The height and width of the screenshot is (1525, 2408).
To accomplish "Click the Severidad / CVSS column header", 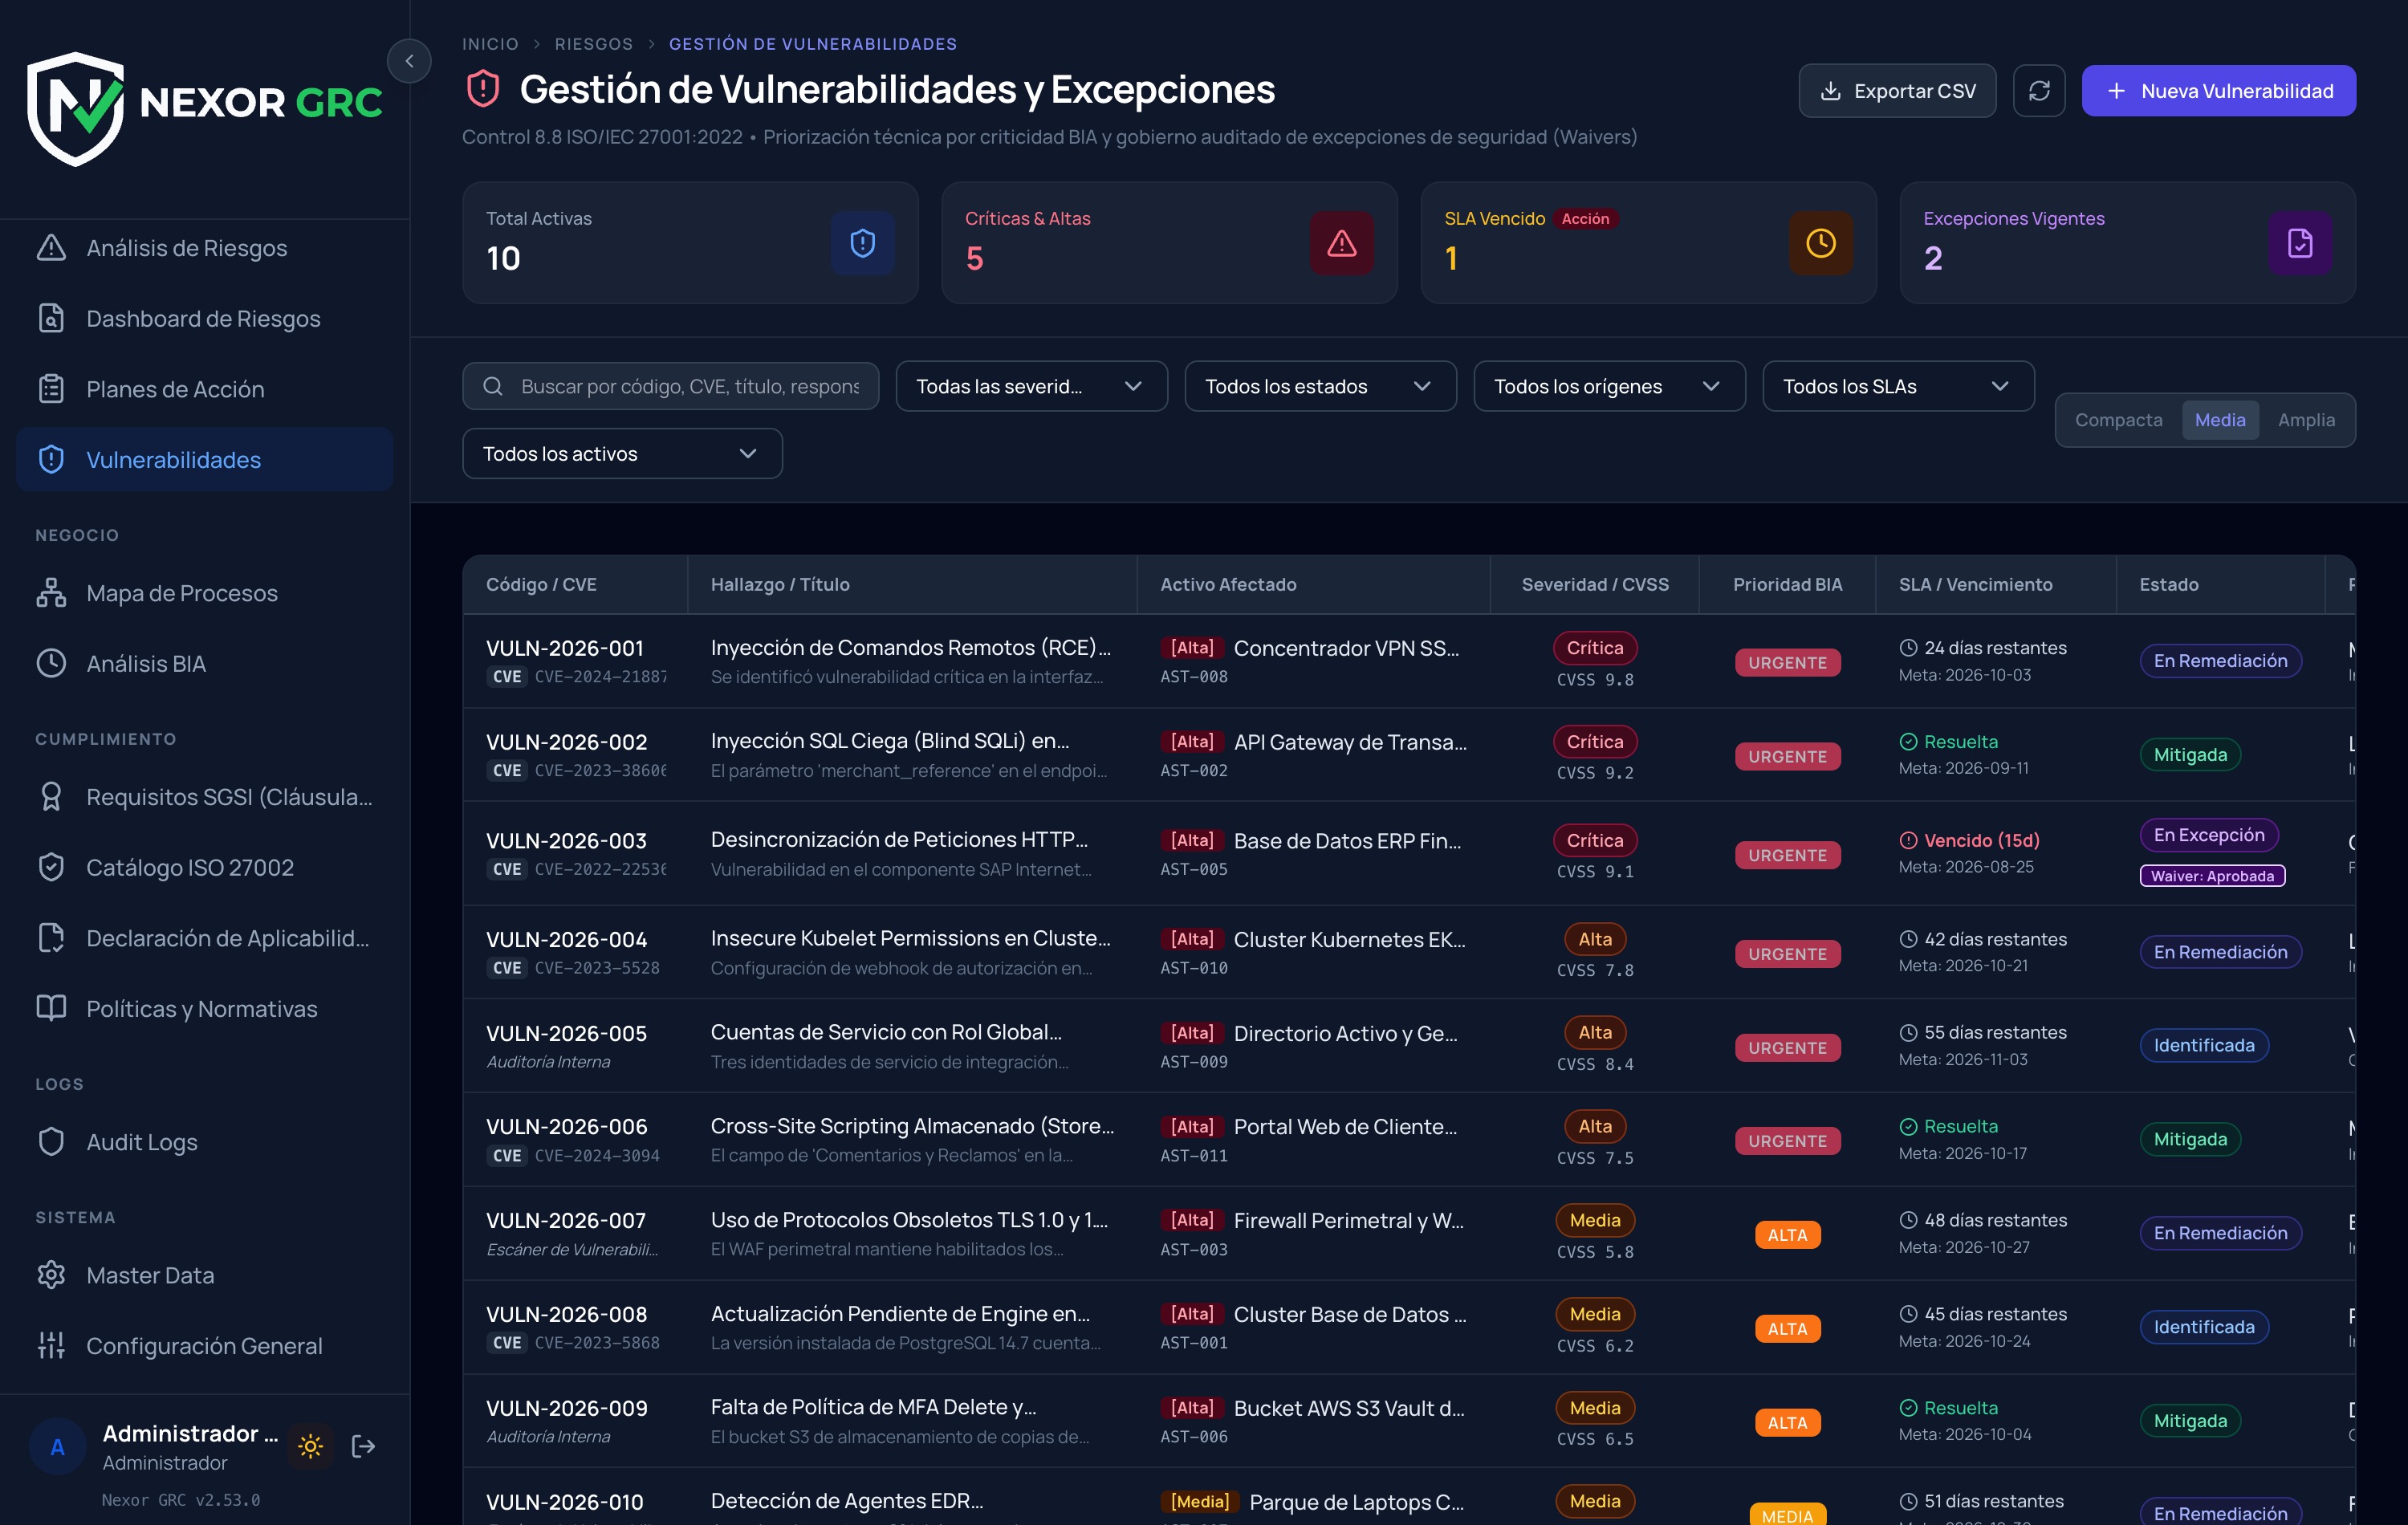I will 1594,584.
